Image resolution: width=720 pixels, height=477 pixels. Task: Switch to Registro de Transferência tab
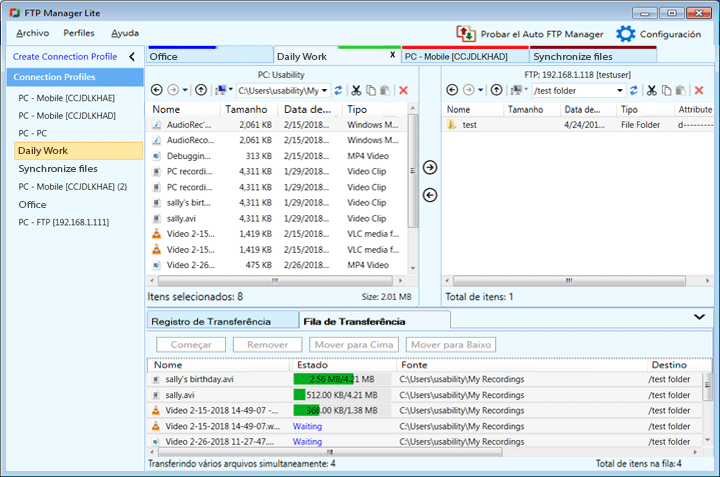pyautogui.click(x=210, y=321)
